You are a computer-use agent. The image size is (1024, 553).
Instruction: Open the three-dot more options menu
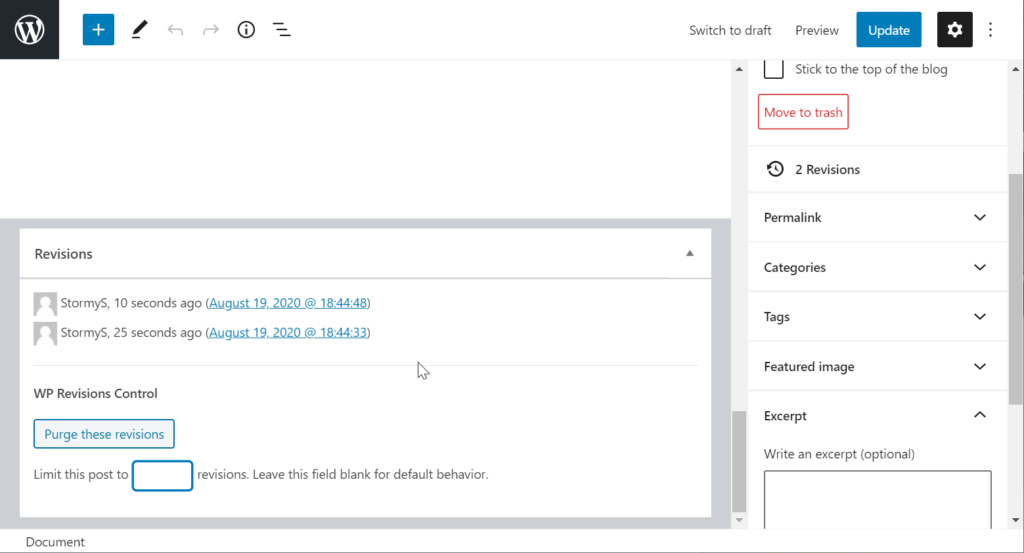click(x=991, y=30)
